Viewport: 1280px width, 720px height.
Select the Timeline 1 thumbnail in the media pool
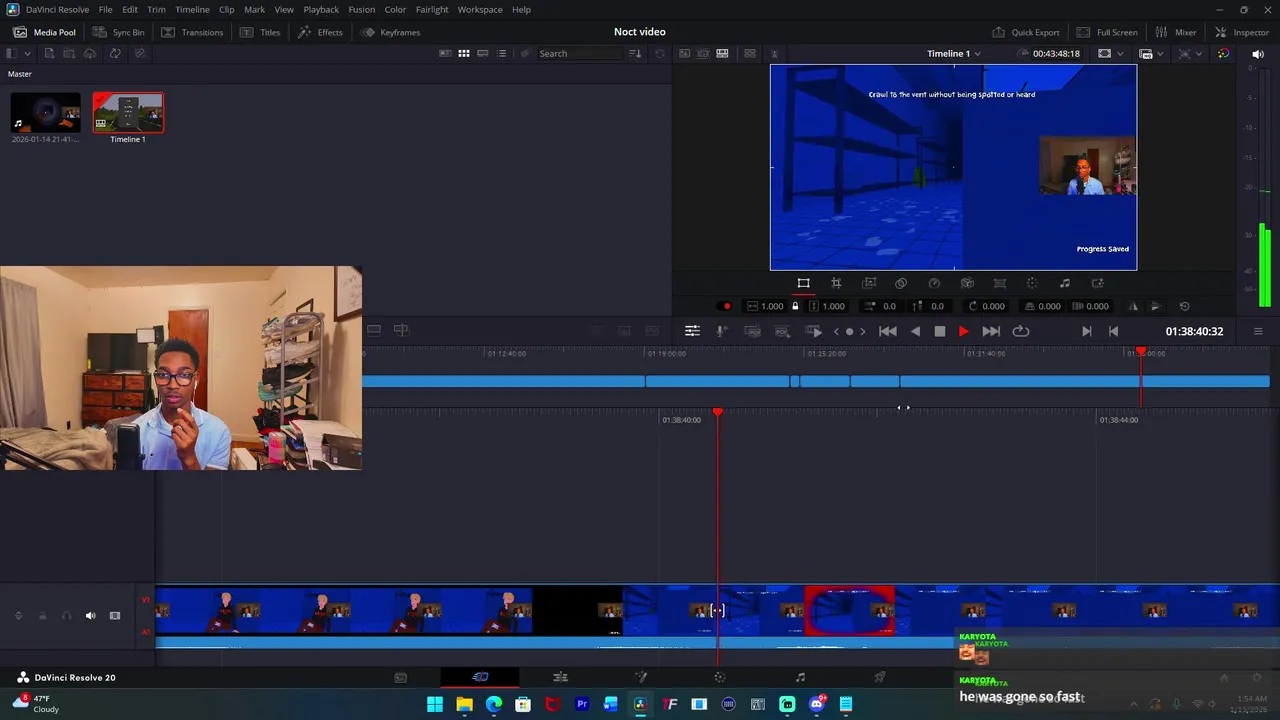point(128,113)
